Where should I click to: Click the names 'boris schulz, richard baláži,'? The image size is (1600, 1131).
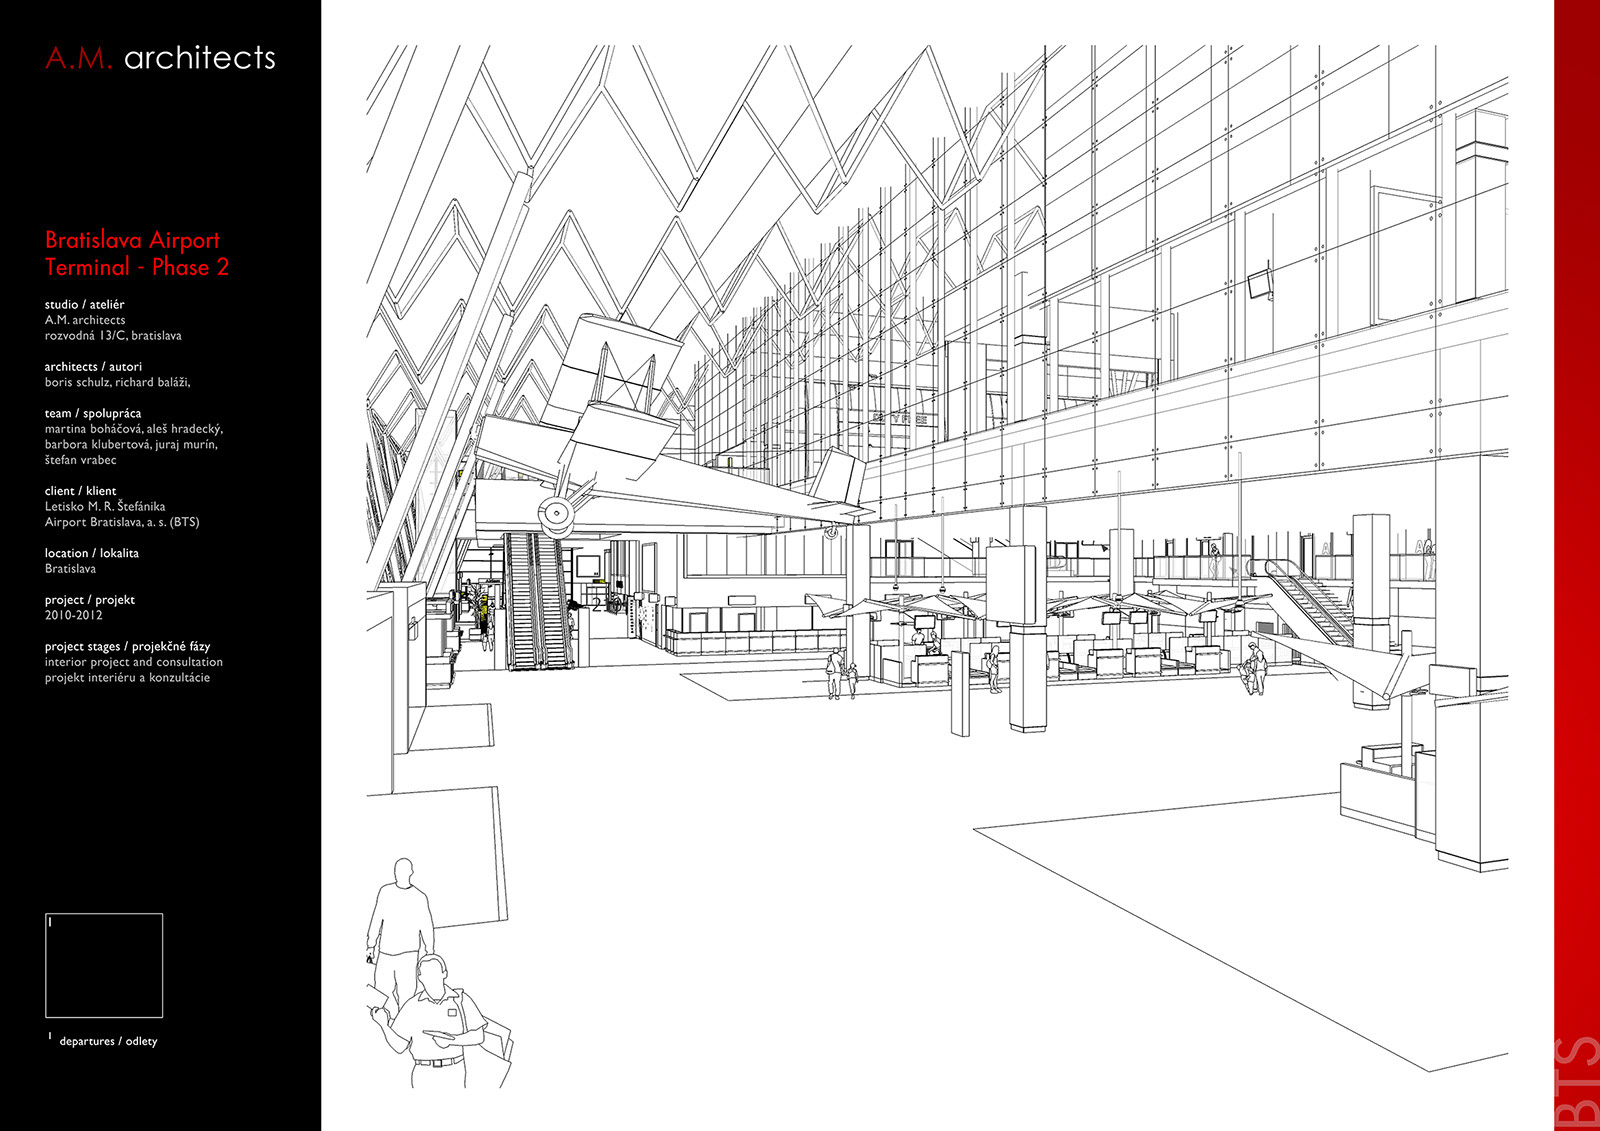coord(117,382)
